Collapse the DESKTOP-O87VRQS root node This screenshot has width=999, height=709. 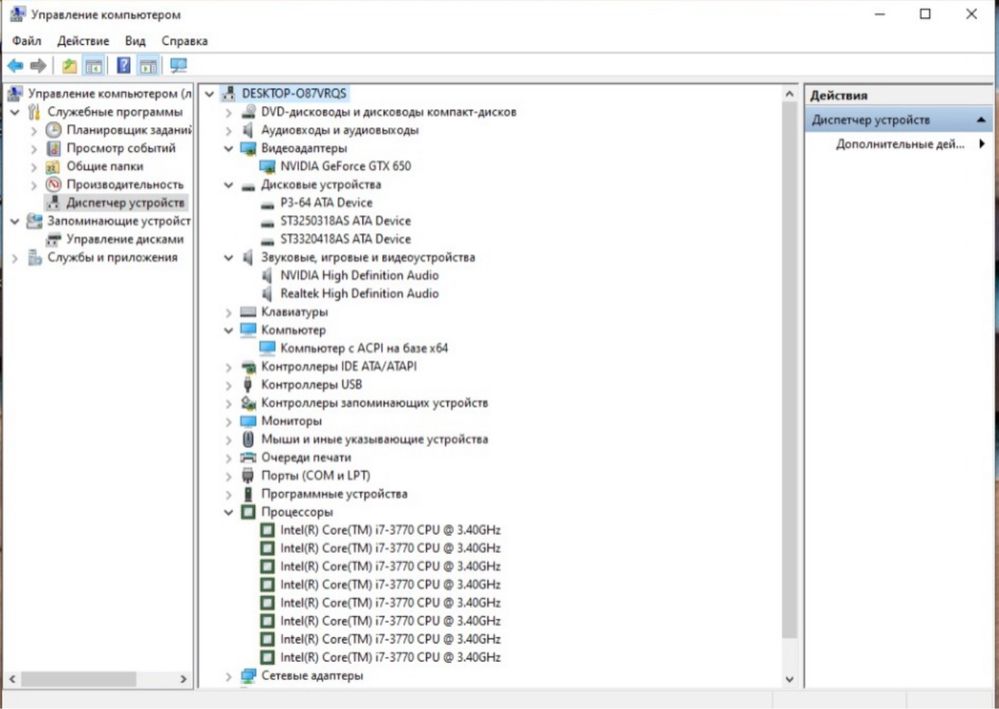click(209, 94)
